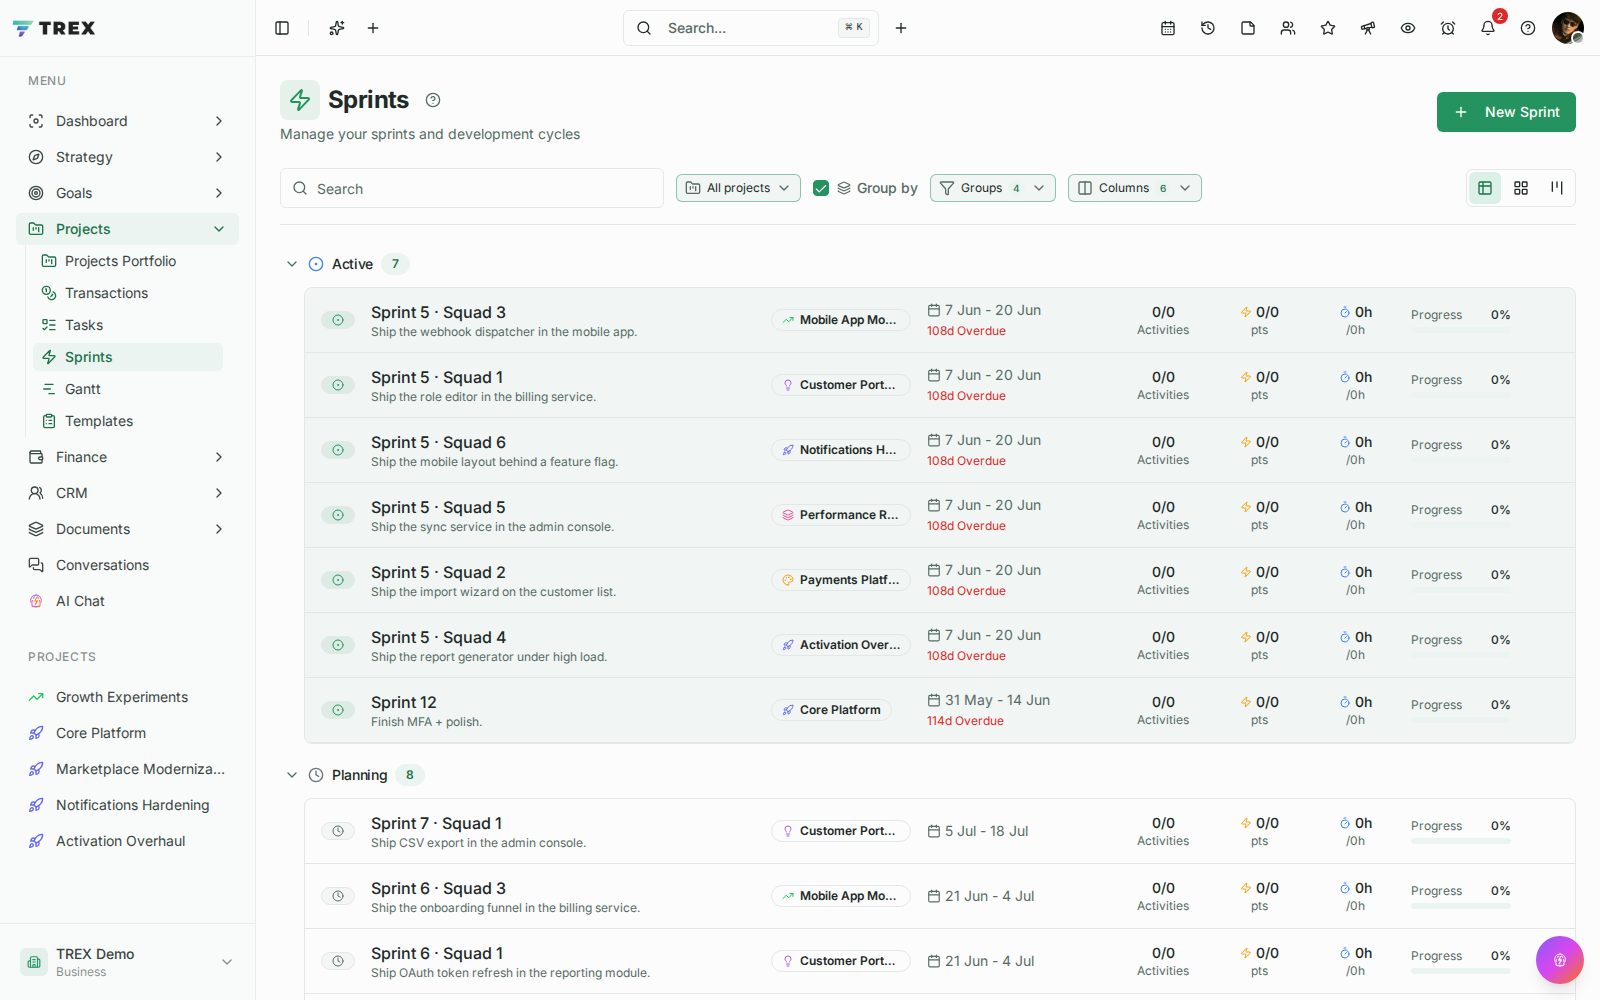
Task: Collapse the Active sprints group
Action: tap(292, 264)
